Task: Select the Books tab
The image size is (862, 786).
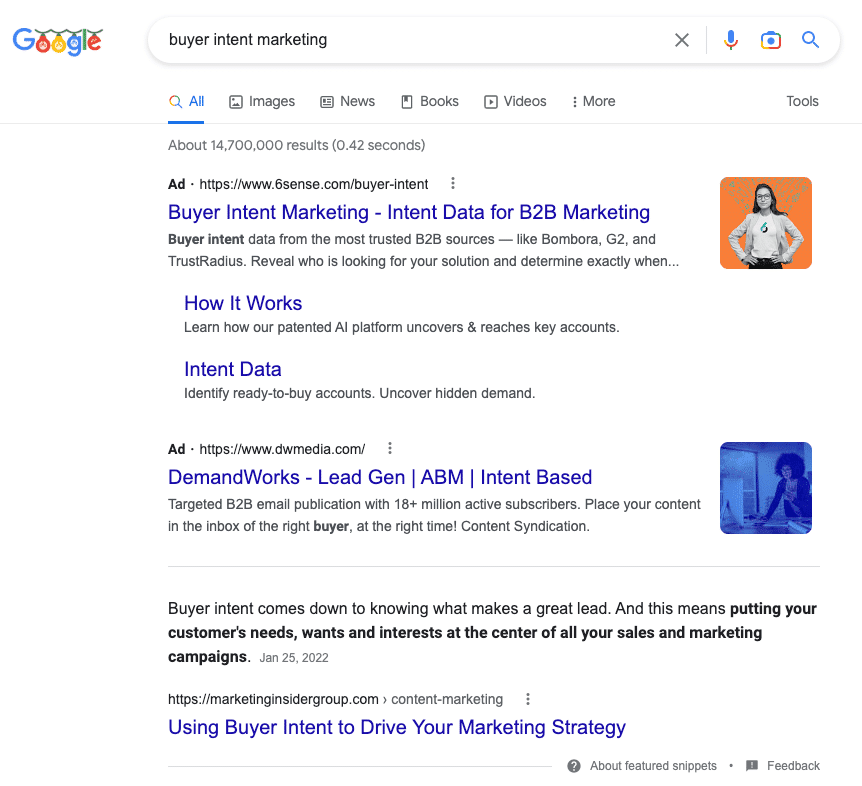Action: [429, 101]
